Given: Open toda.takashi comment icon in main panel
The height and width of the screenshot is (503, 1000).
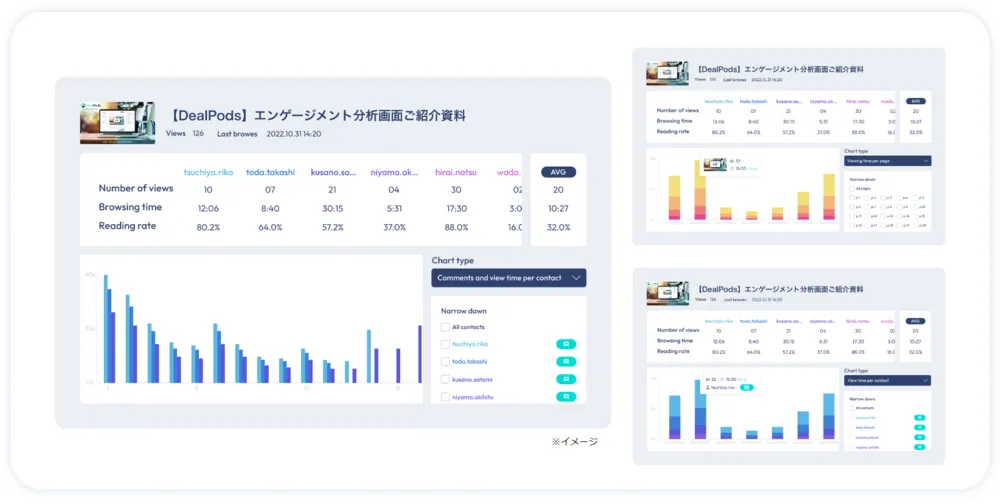Looking at the screenshot, I should [x=566, y=361].
